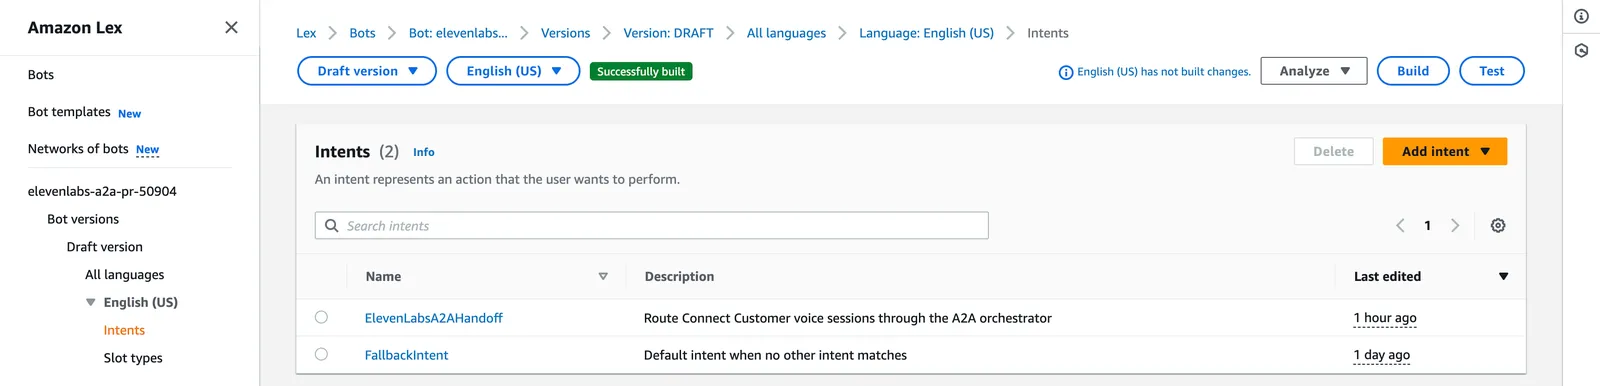Click '1 hour ago' timestamp

pos(1385,318)
